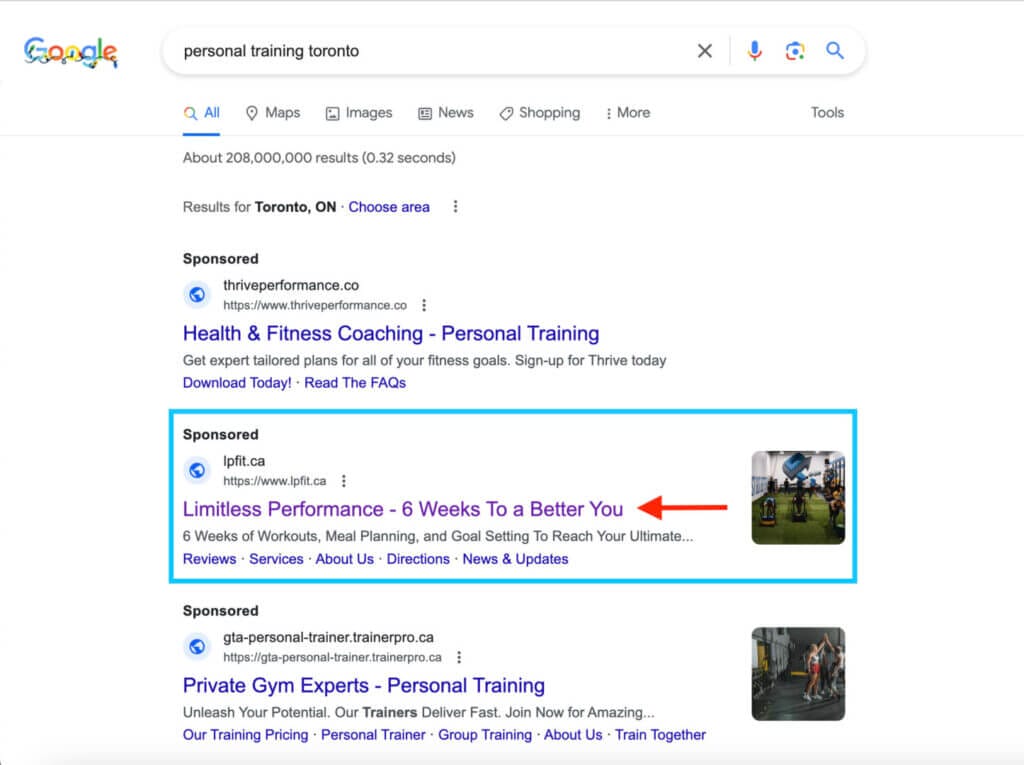Viewport: 1024px width, 765px height.
Task: Clear the search query with X icon
Action: point(705,51)
